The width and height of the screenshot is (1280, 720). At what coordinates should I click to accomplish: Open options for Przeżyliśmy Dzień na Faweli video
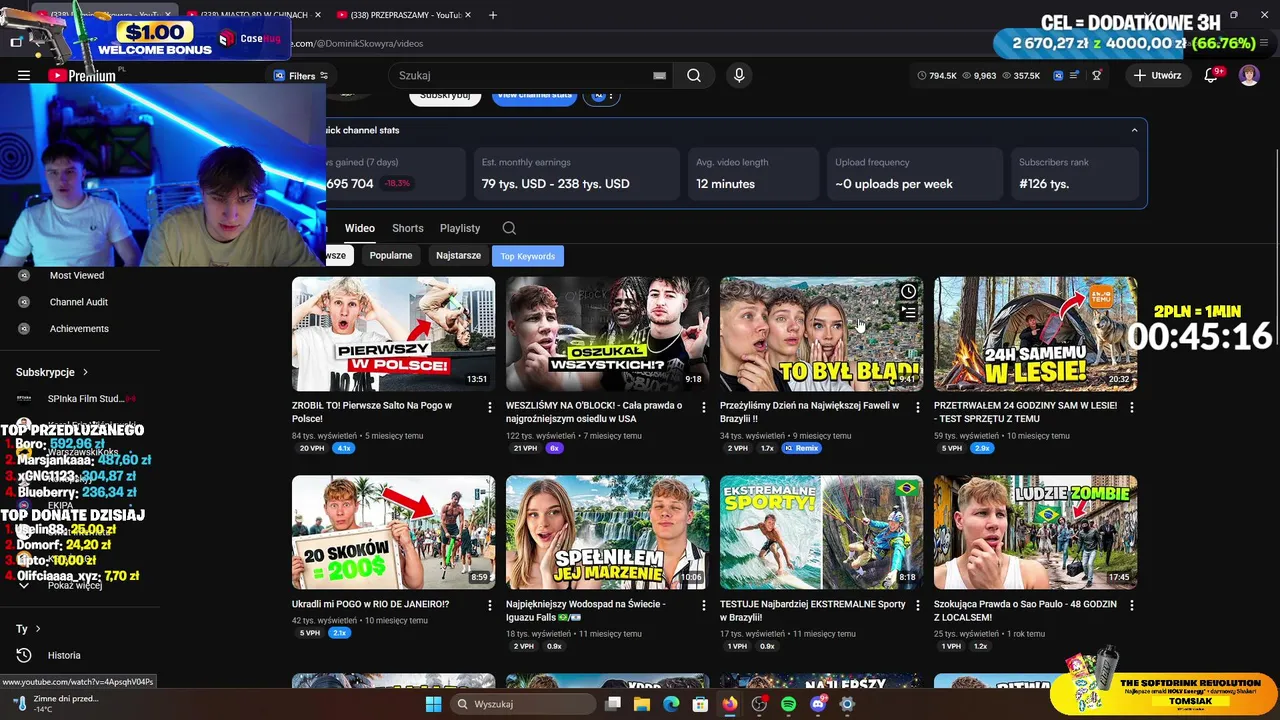917,407
